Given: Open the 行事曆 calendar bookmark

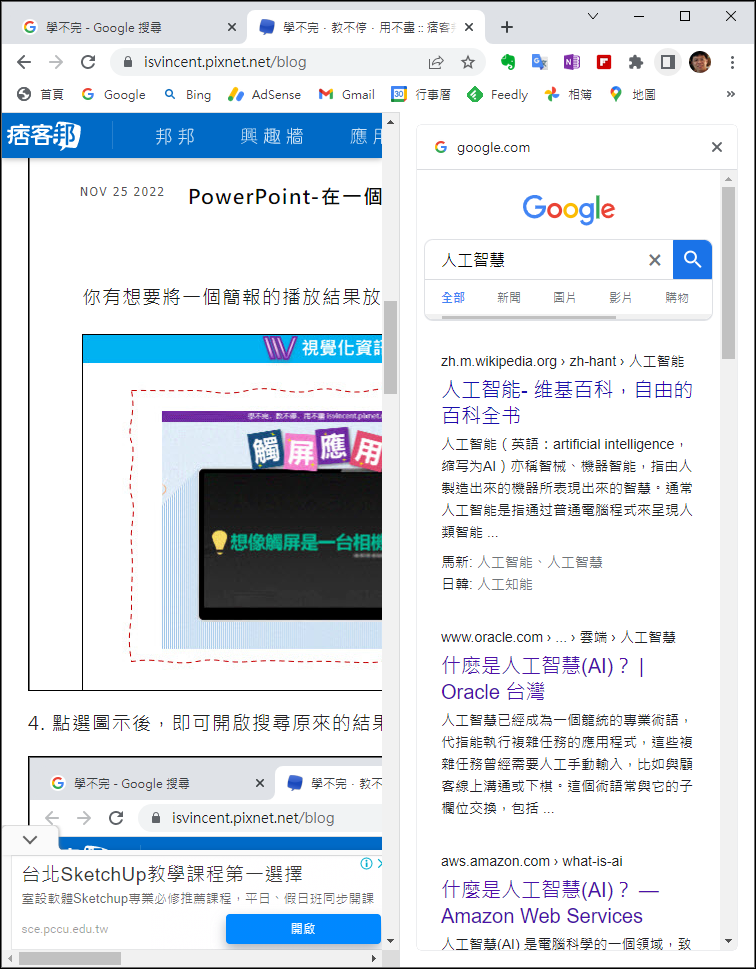Looking at the screenshot, I should coord(421,95).
